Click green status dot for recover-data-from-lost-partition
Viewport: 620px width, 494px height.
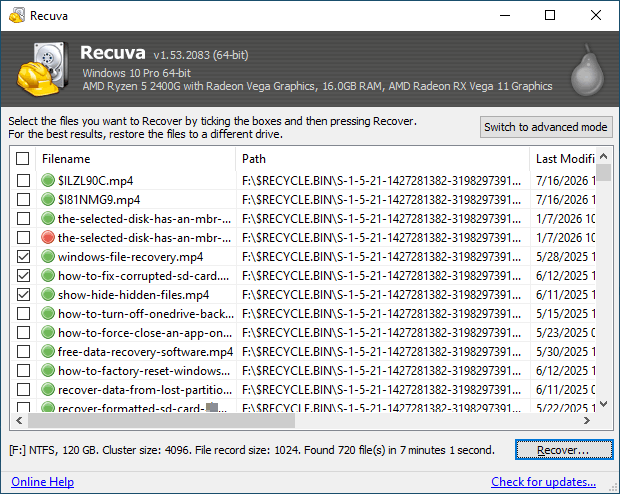click(x=48, y=389)
